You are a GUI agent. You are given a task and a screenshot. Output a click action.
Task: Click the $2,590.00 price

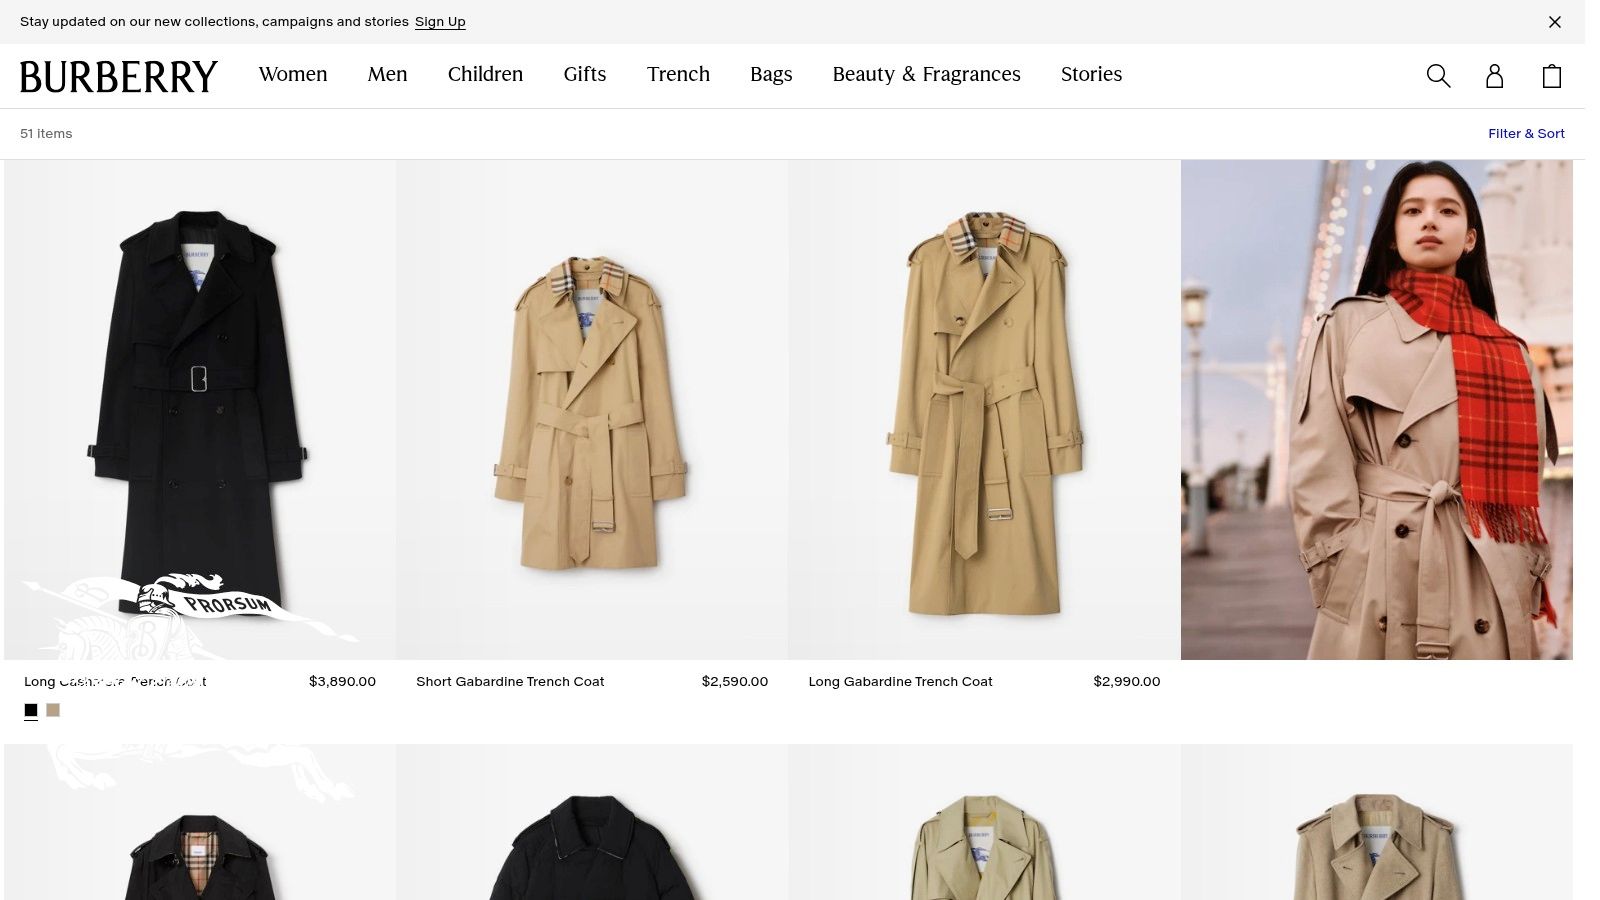coord(735,682)
